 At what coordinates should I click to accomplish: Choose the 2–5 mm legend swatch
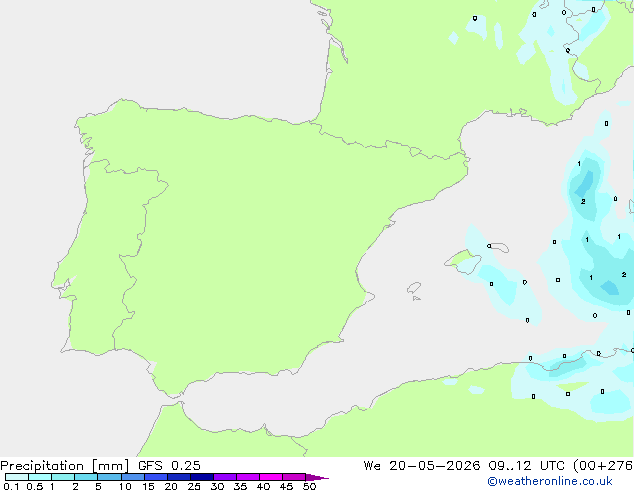(86, 477)
